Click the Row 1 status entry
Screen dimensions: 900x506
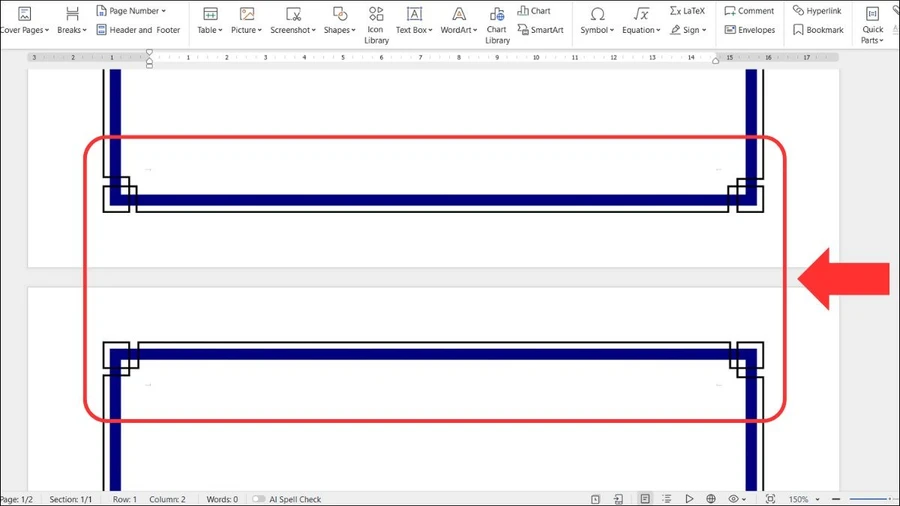125,499
